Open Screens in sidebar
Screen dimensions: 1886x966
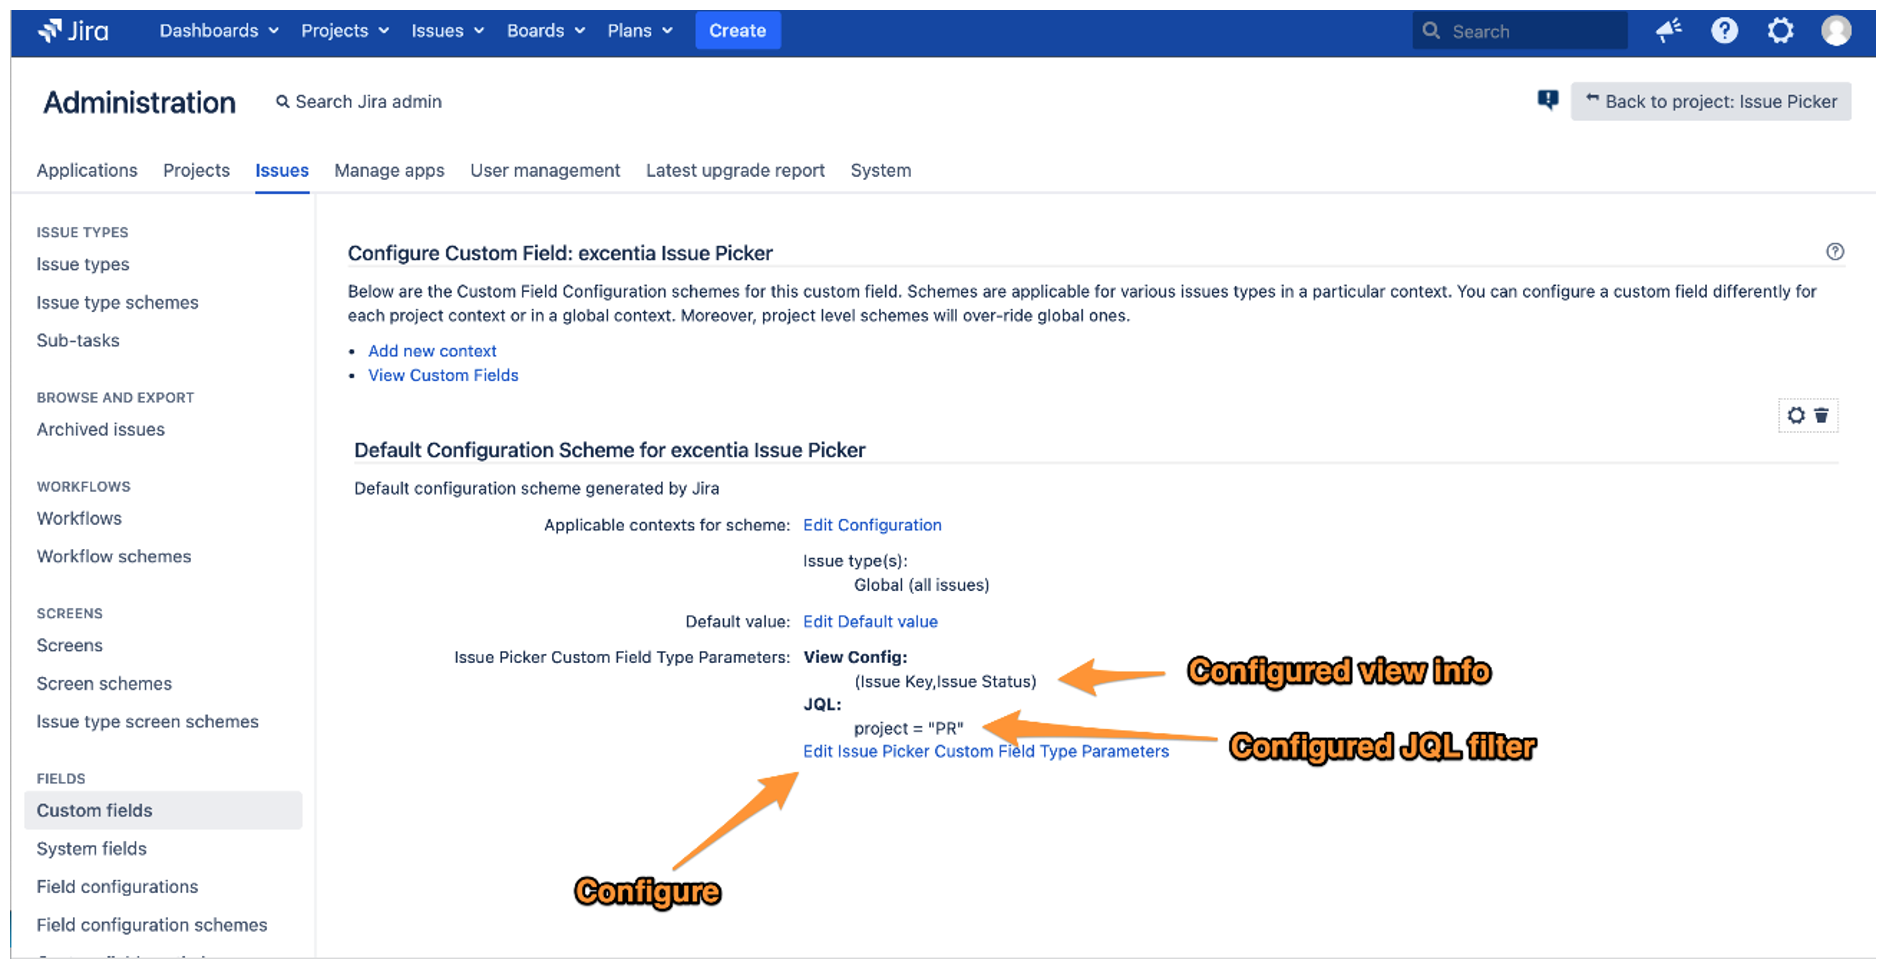70,646
